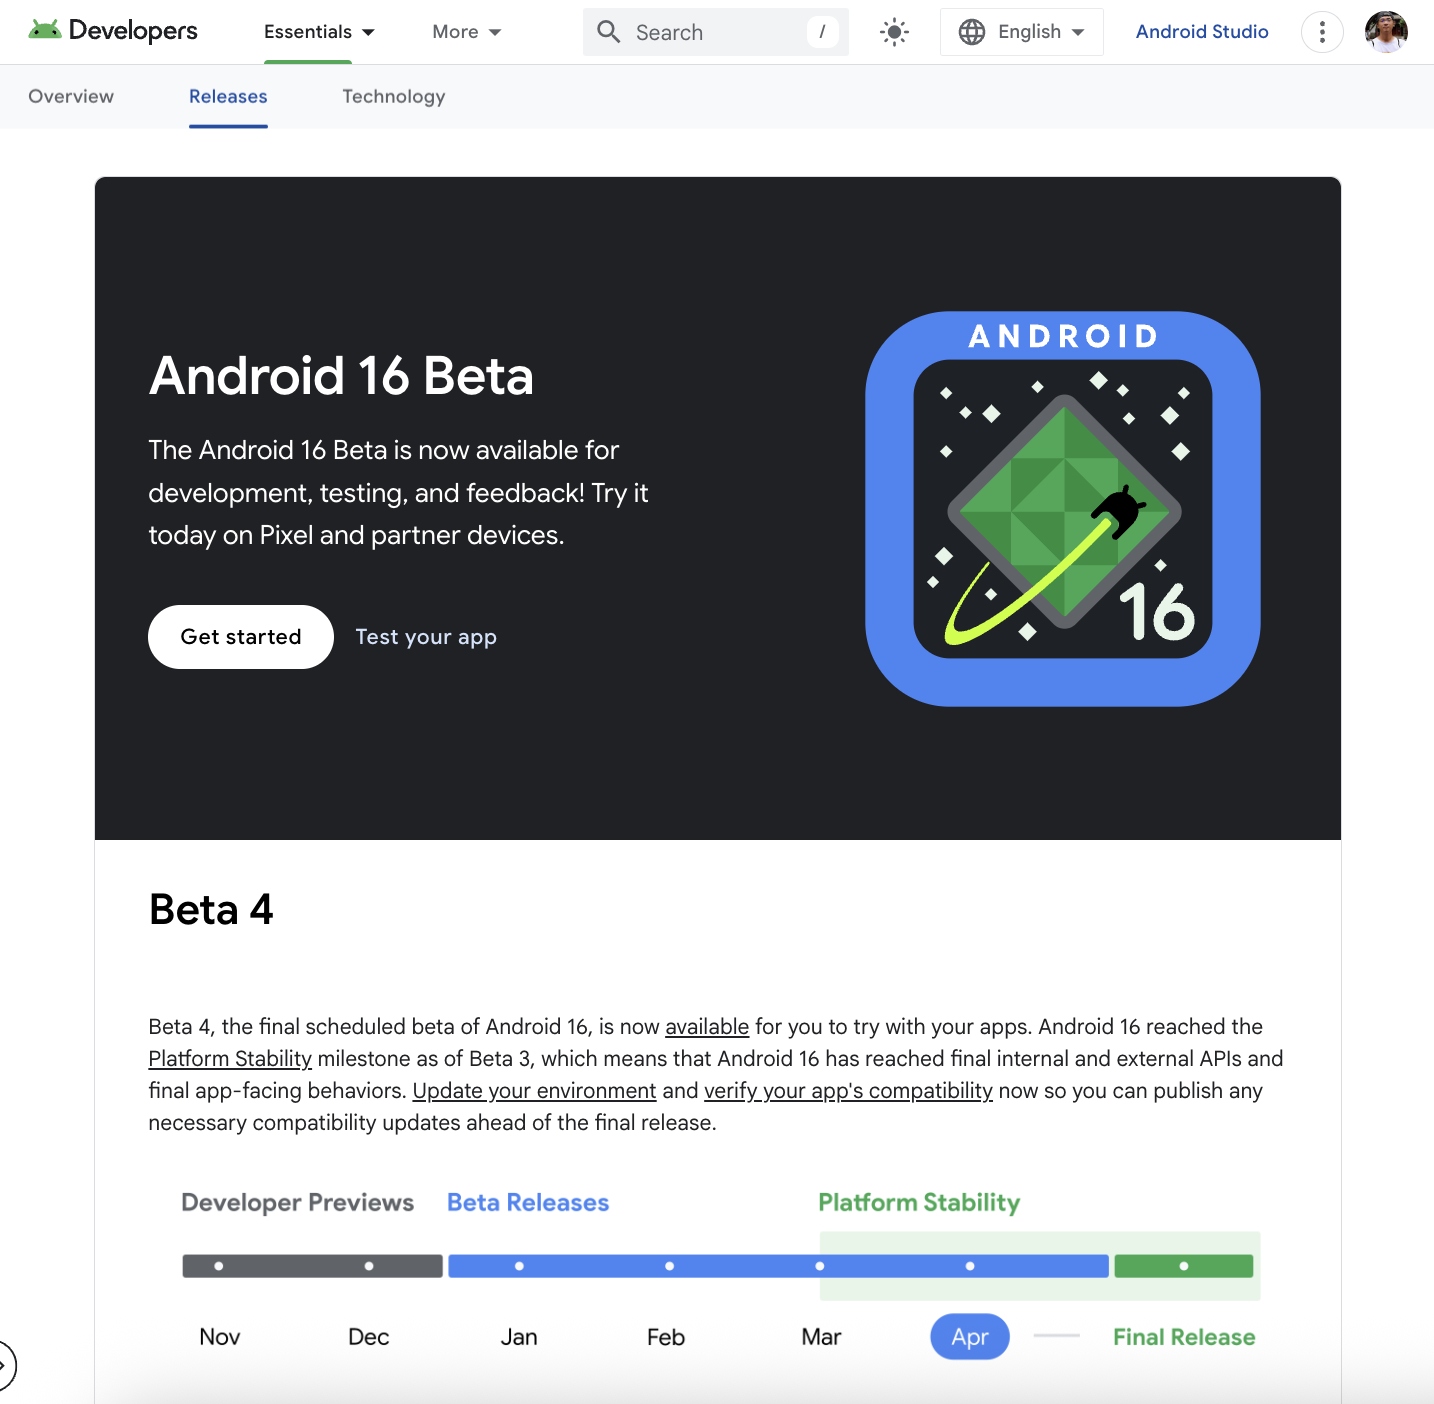Viewport: 1434px width, 1404px height.
Task: Toggle the light/dark theme sun icon
Action: tap(894, 32)
